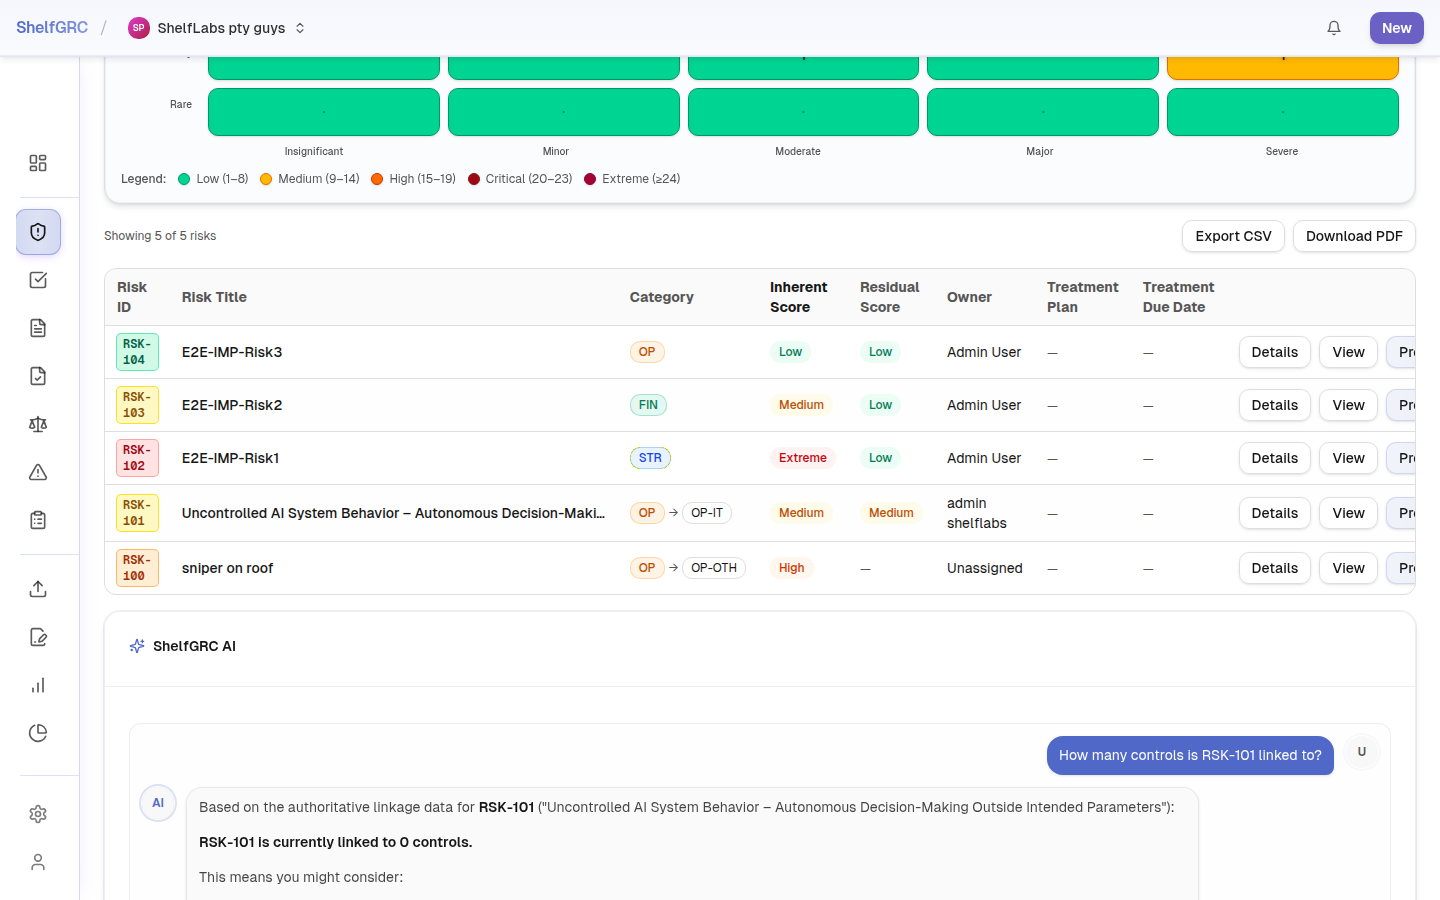This screenshot has width=1440, height=900.
Task: Open the user profile sidebar icon
Action: point(38,862)
